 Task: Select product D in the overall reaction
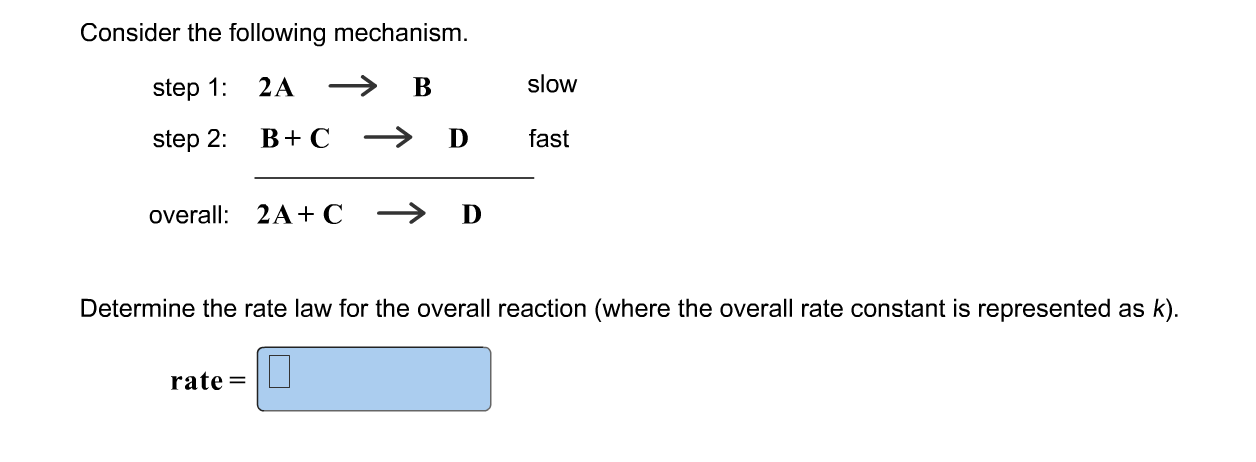pyautogui.click(x=471, y=214)
